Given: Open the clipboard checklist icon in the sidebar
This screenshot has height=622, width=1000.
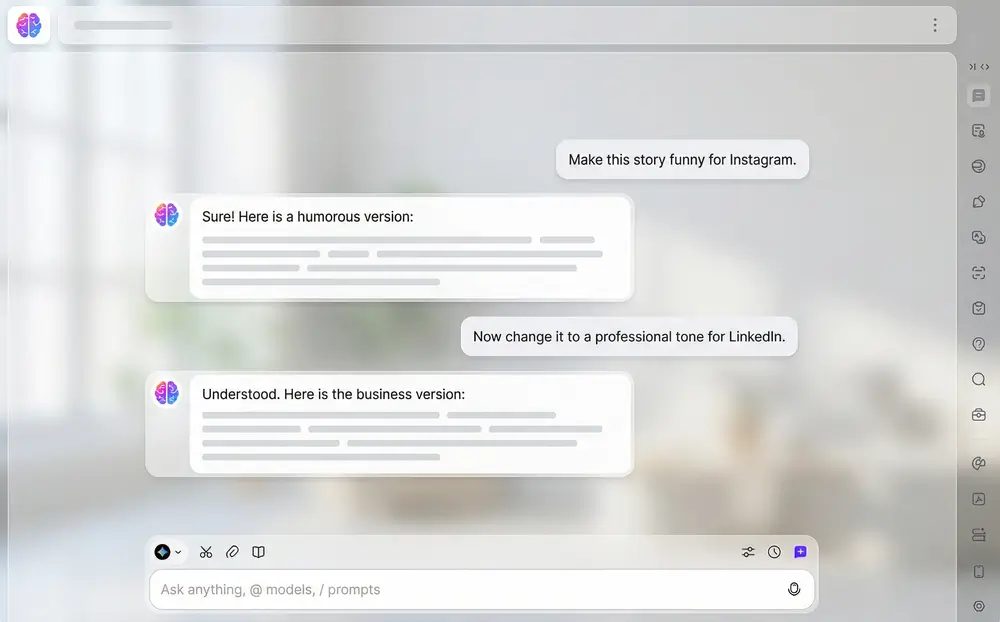Looking at the screenshot, I should point(978,308).
